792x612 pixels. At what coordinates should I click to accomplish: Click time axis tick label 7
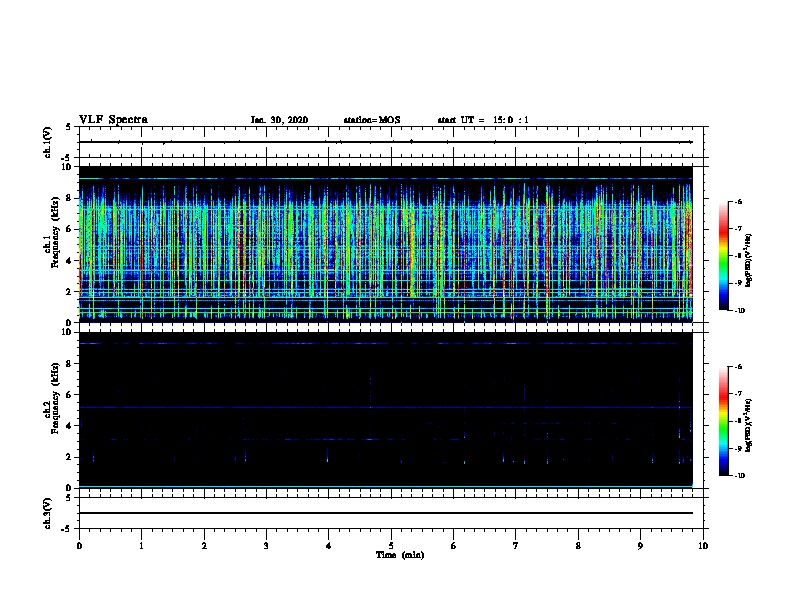(516, 546)
